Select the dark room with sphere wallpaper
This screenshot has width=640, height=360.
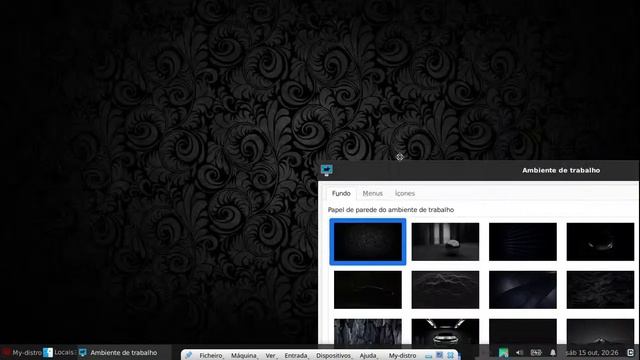click(445, 242)
